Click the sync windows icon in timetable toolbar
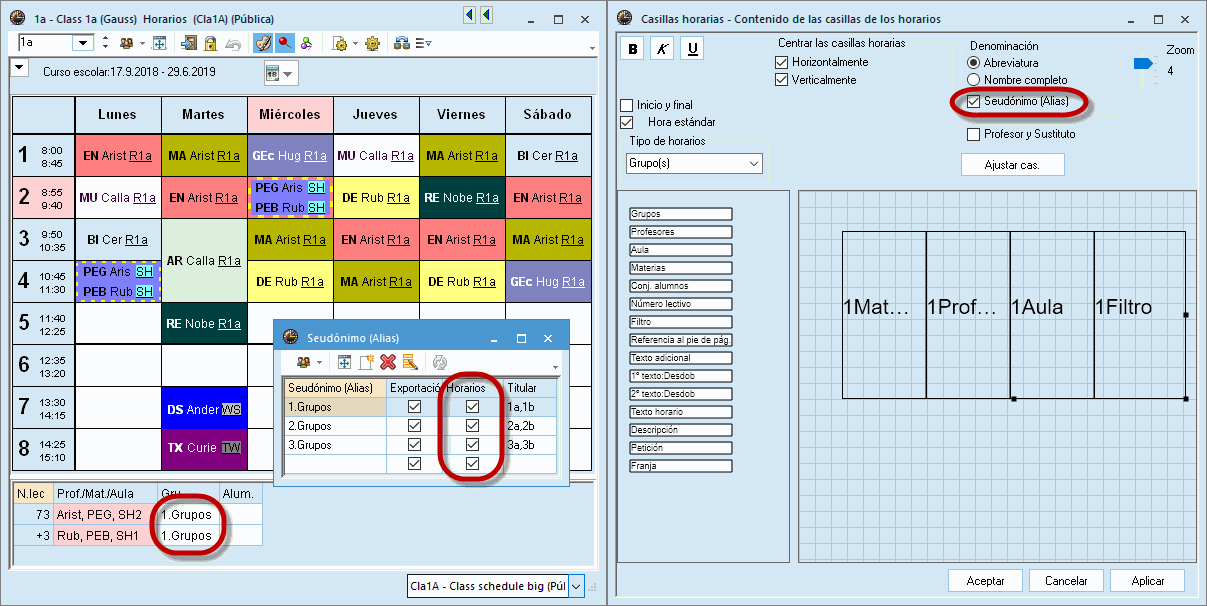 click(402, 43)
